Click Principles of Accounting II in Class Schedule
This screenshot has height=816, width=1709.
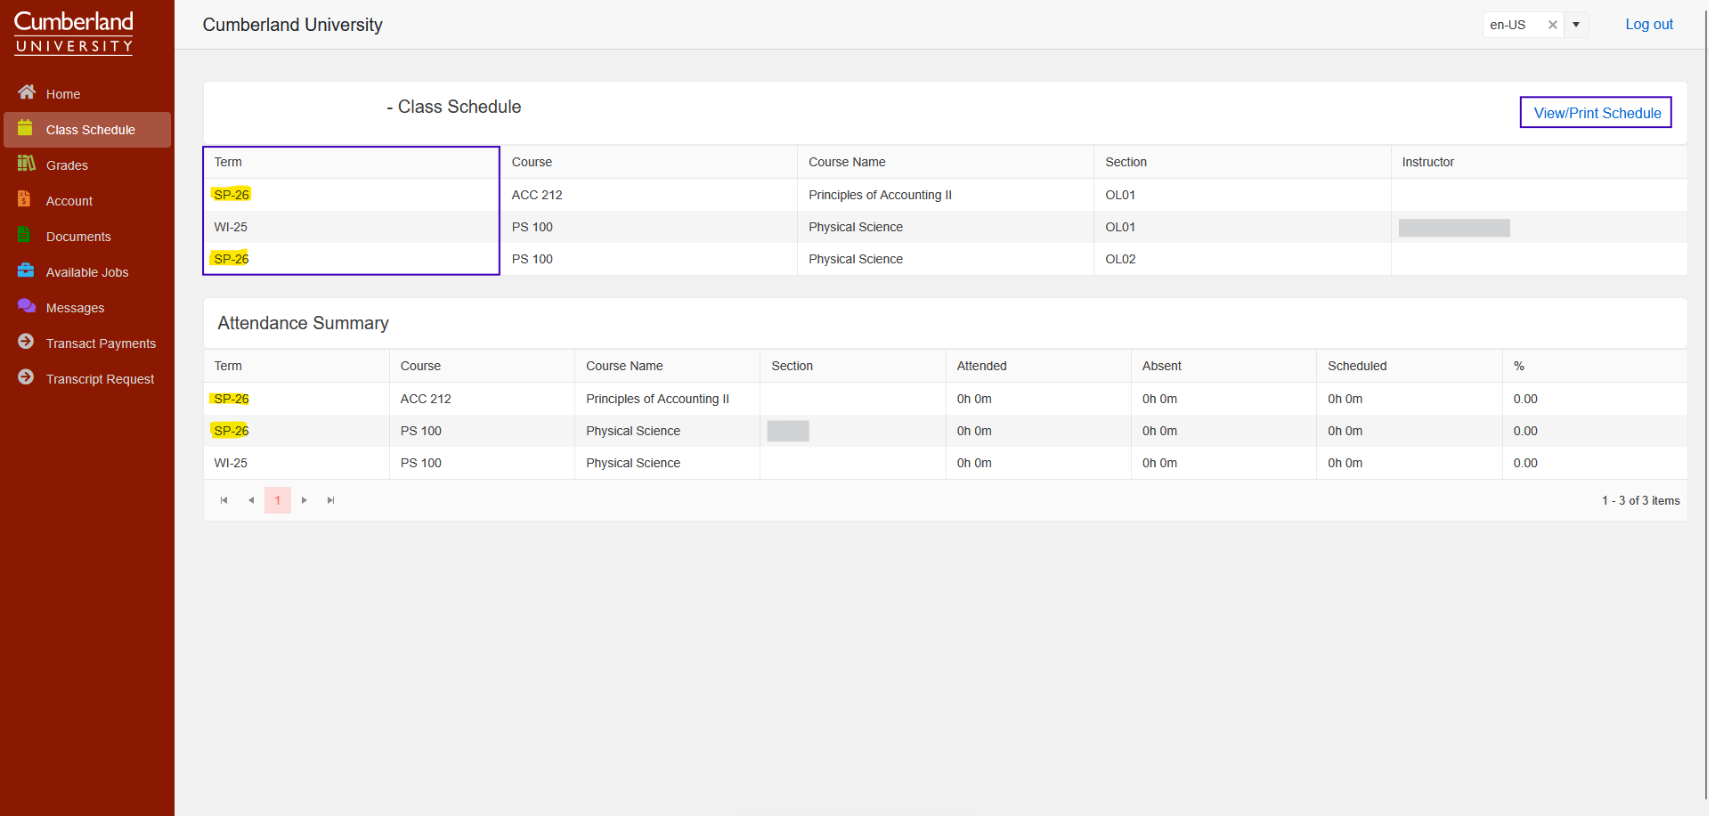pyautogui.click(x=880, y=195)
